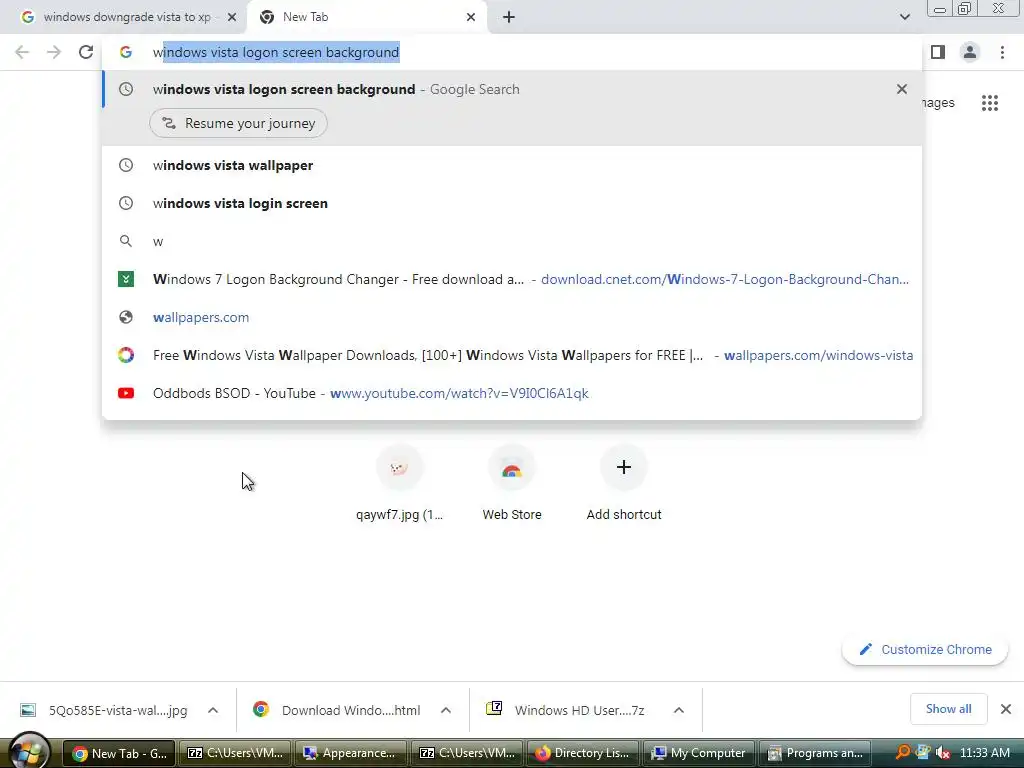The image size is (1024, 768).
Task: Switch to Programs and Features taskbar button
Action: click(816, 753)
